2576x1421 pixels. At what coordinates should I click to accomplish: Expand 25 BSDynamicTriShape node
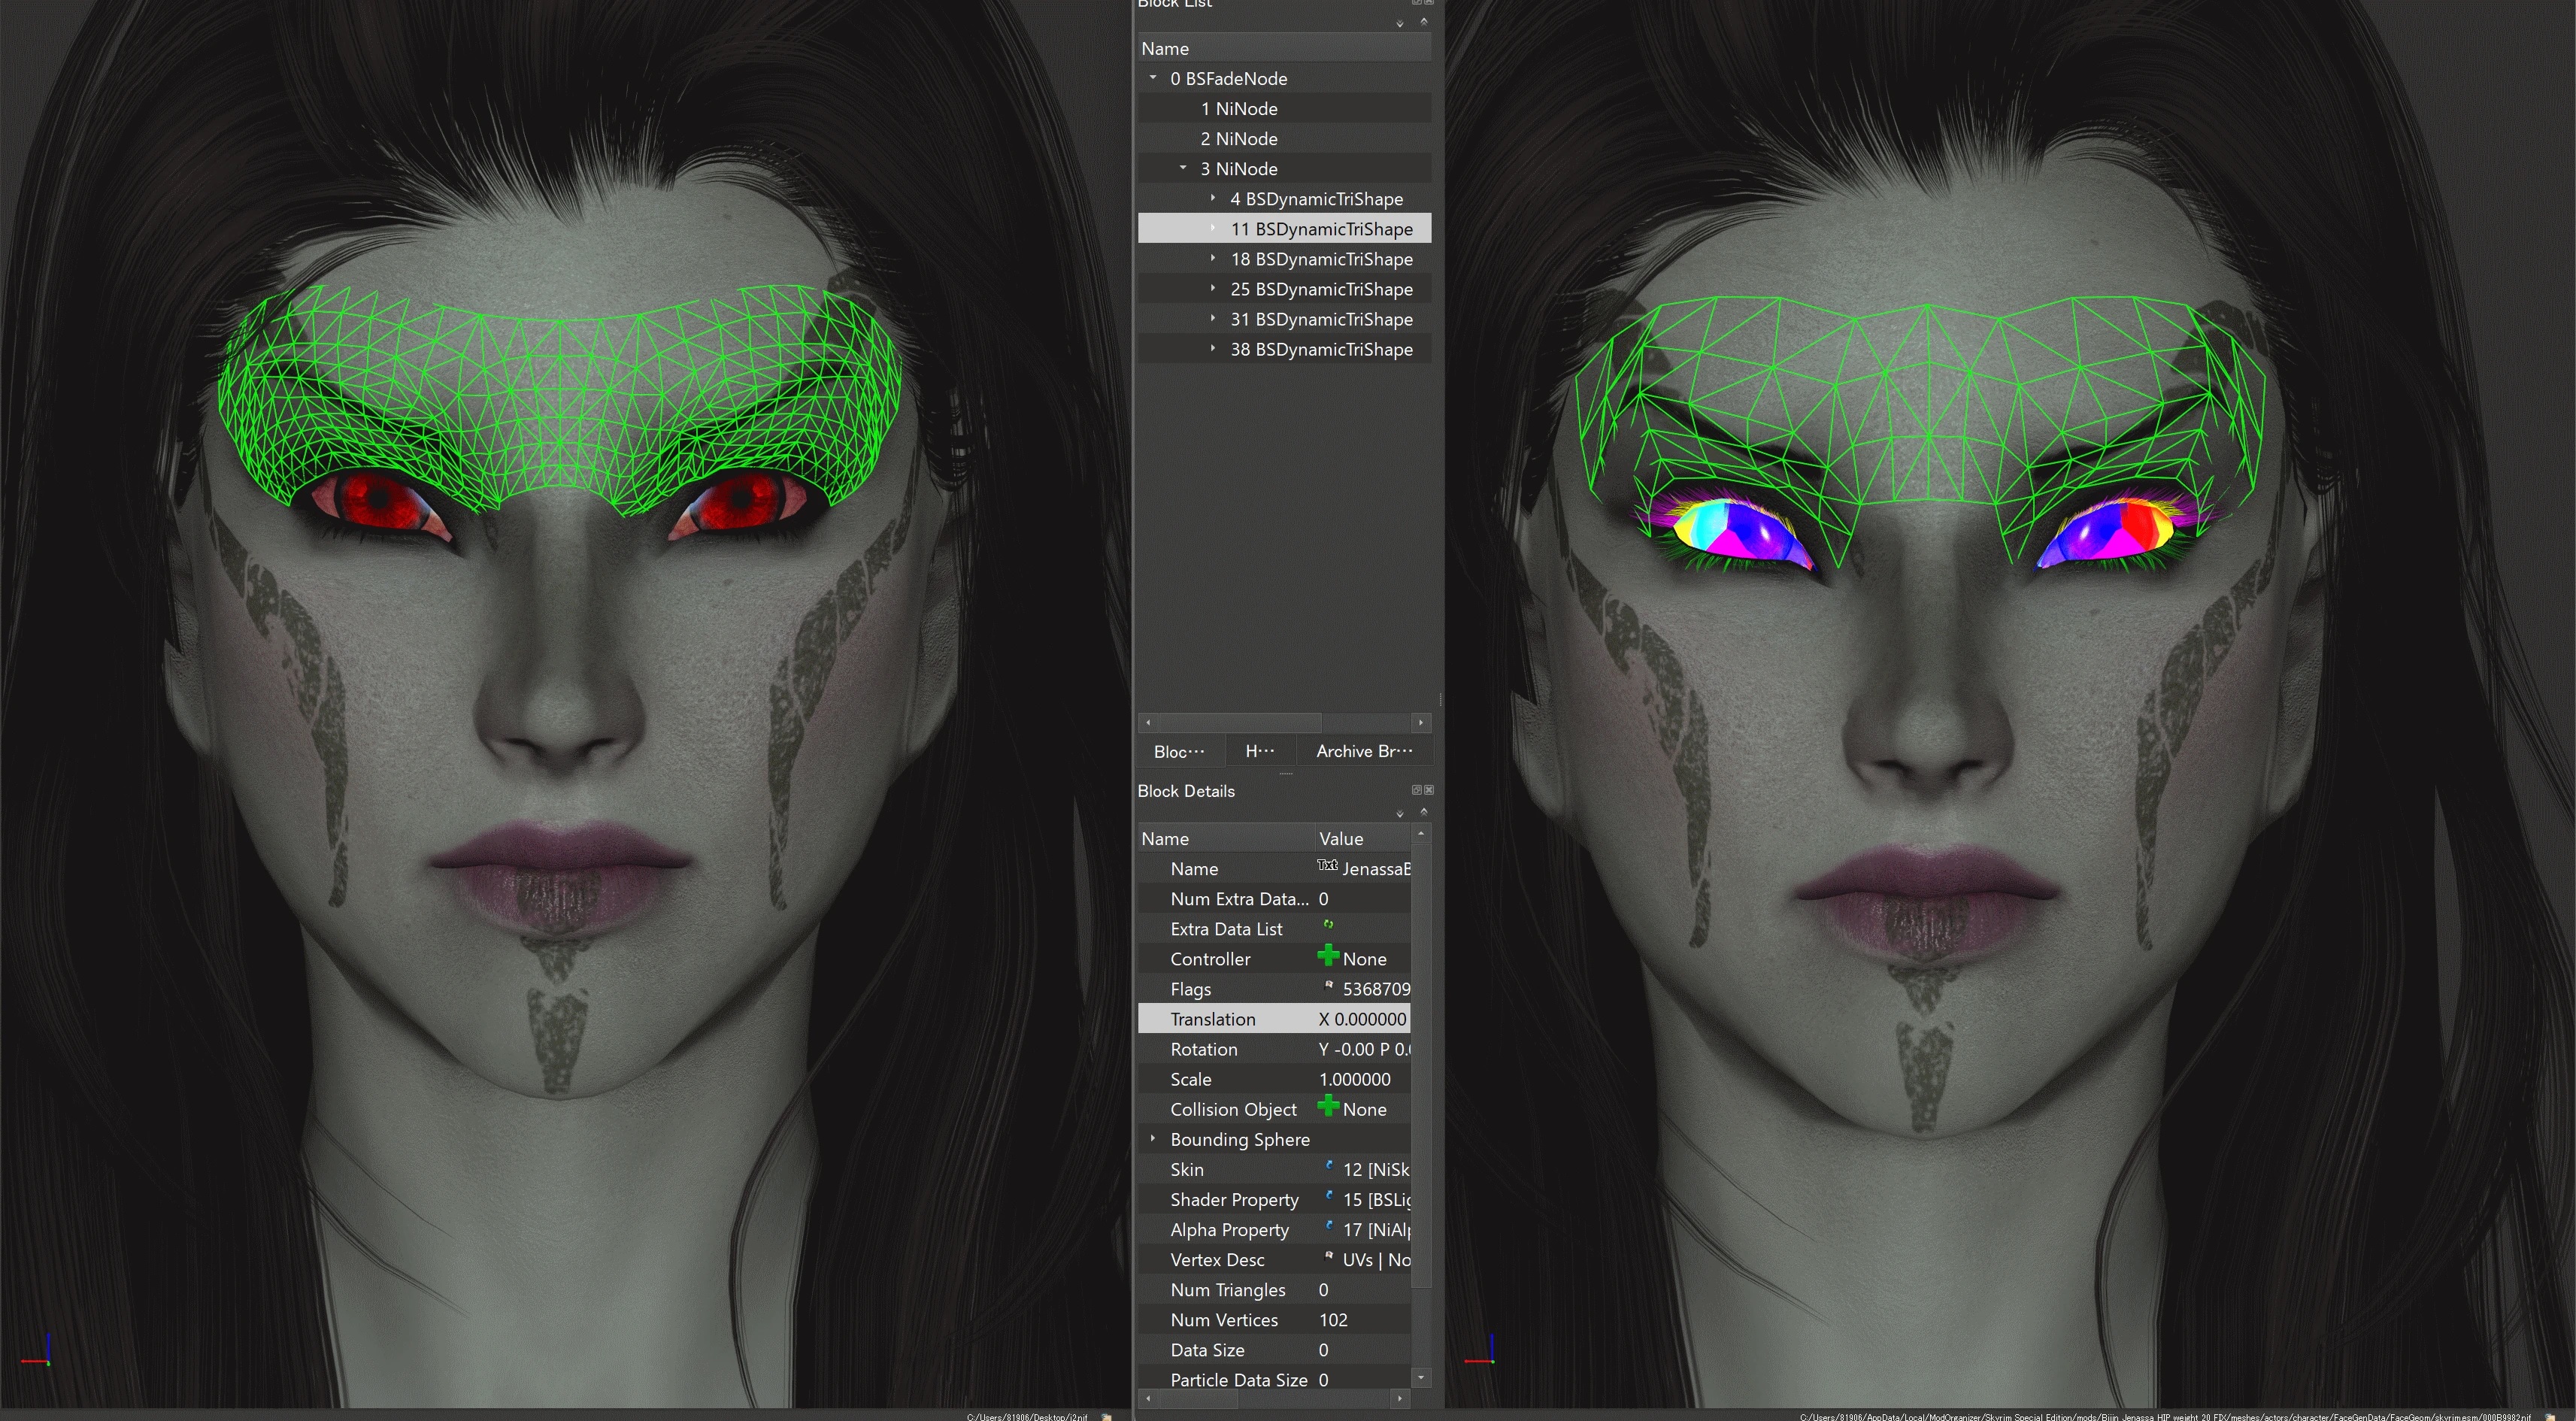[x=1213, y=289]
